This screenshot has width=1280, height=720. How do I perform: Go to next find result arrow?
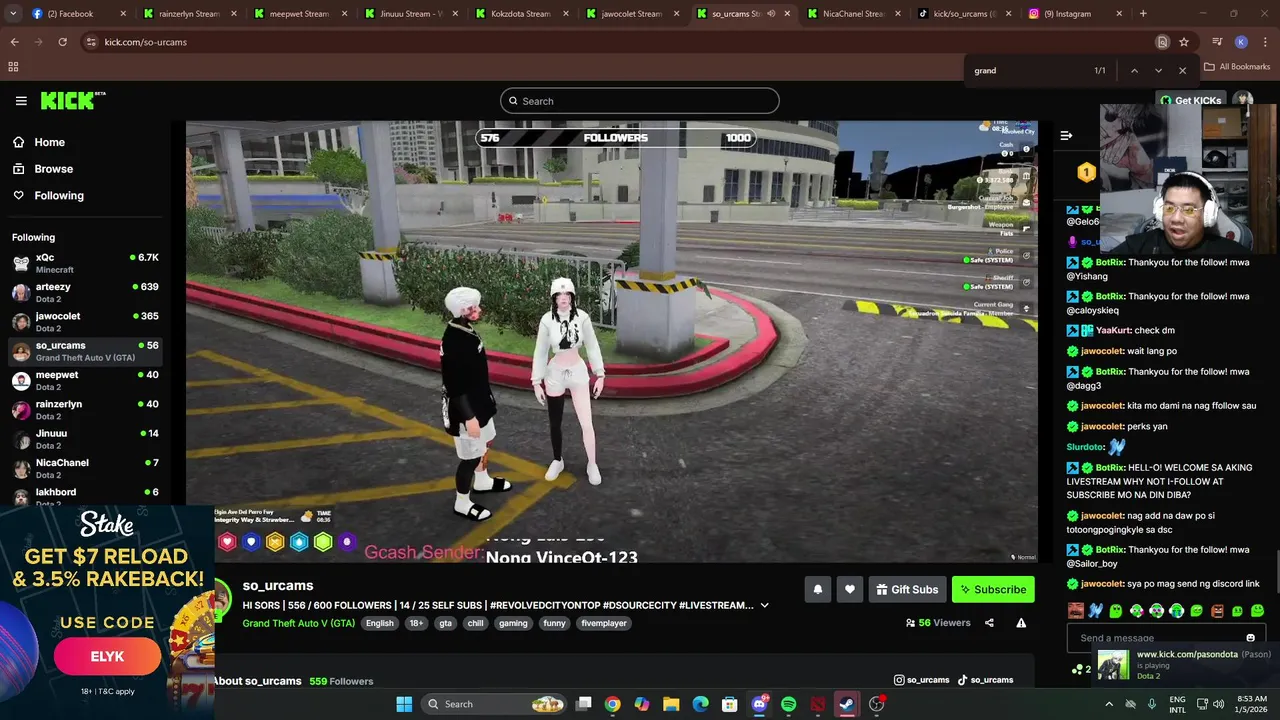point(1158,71)
